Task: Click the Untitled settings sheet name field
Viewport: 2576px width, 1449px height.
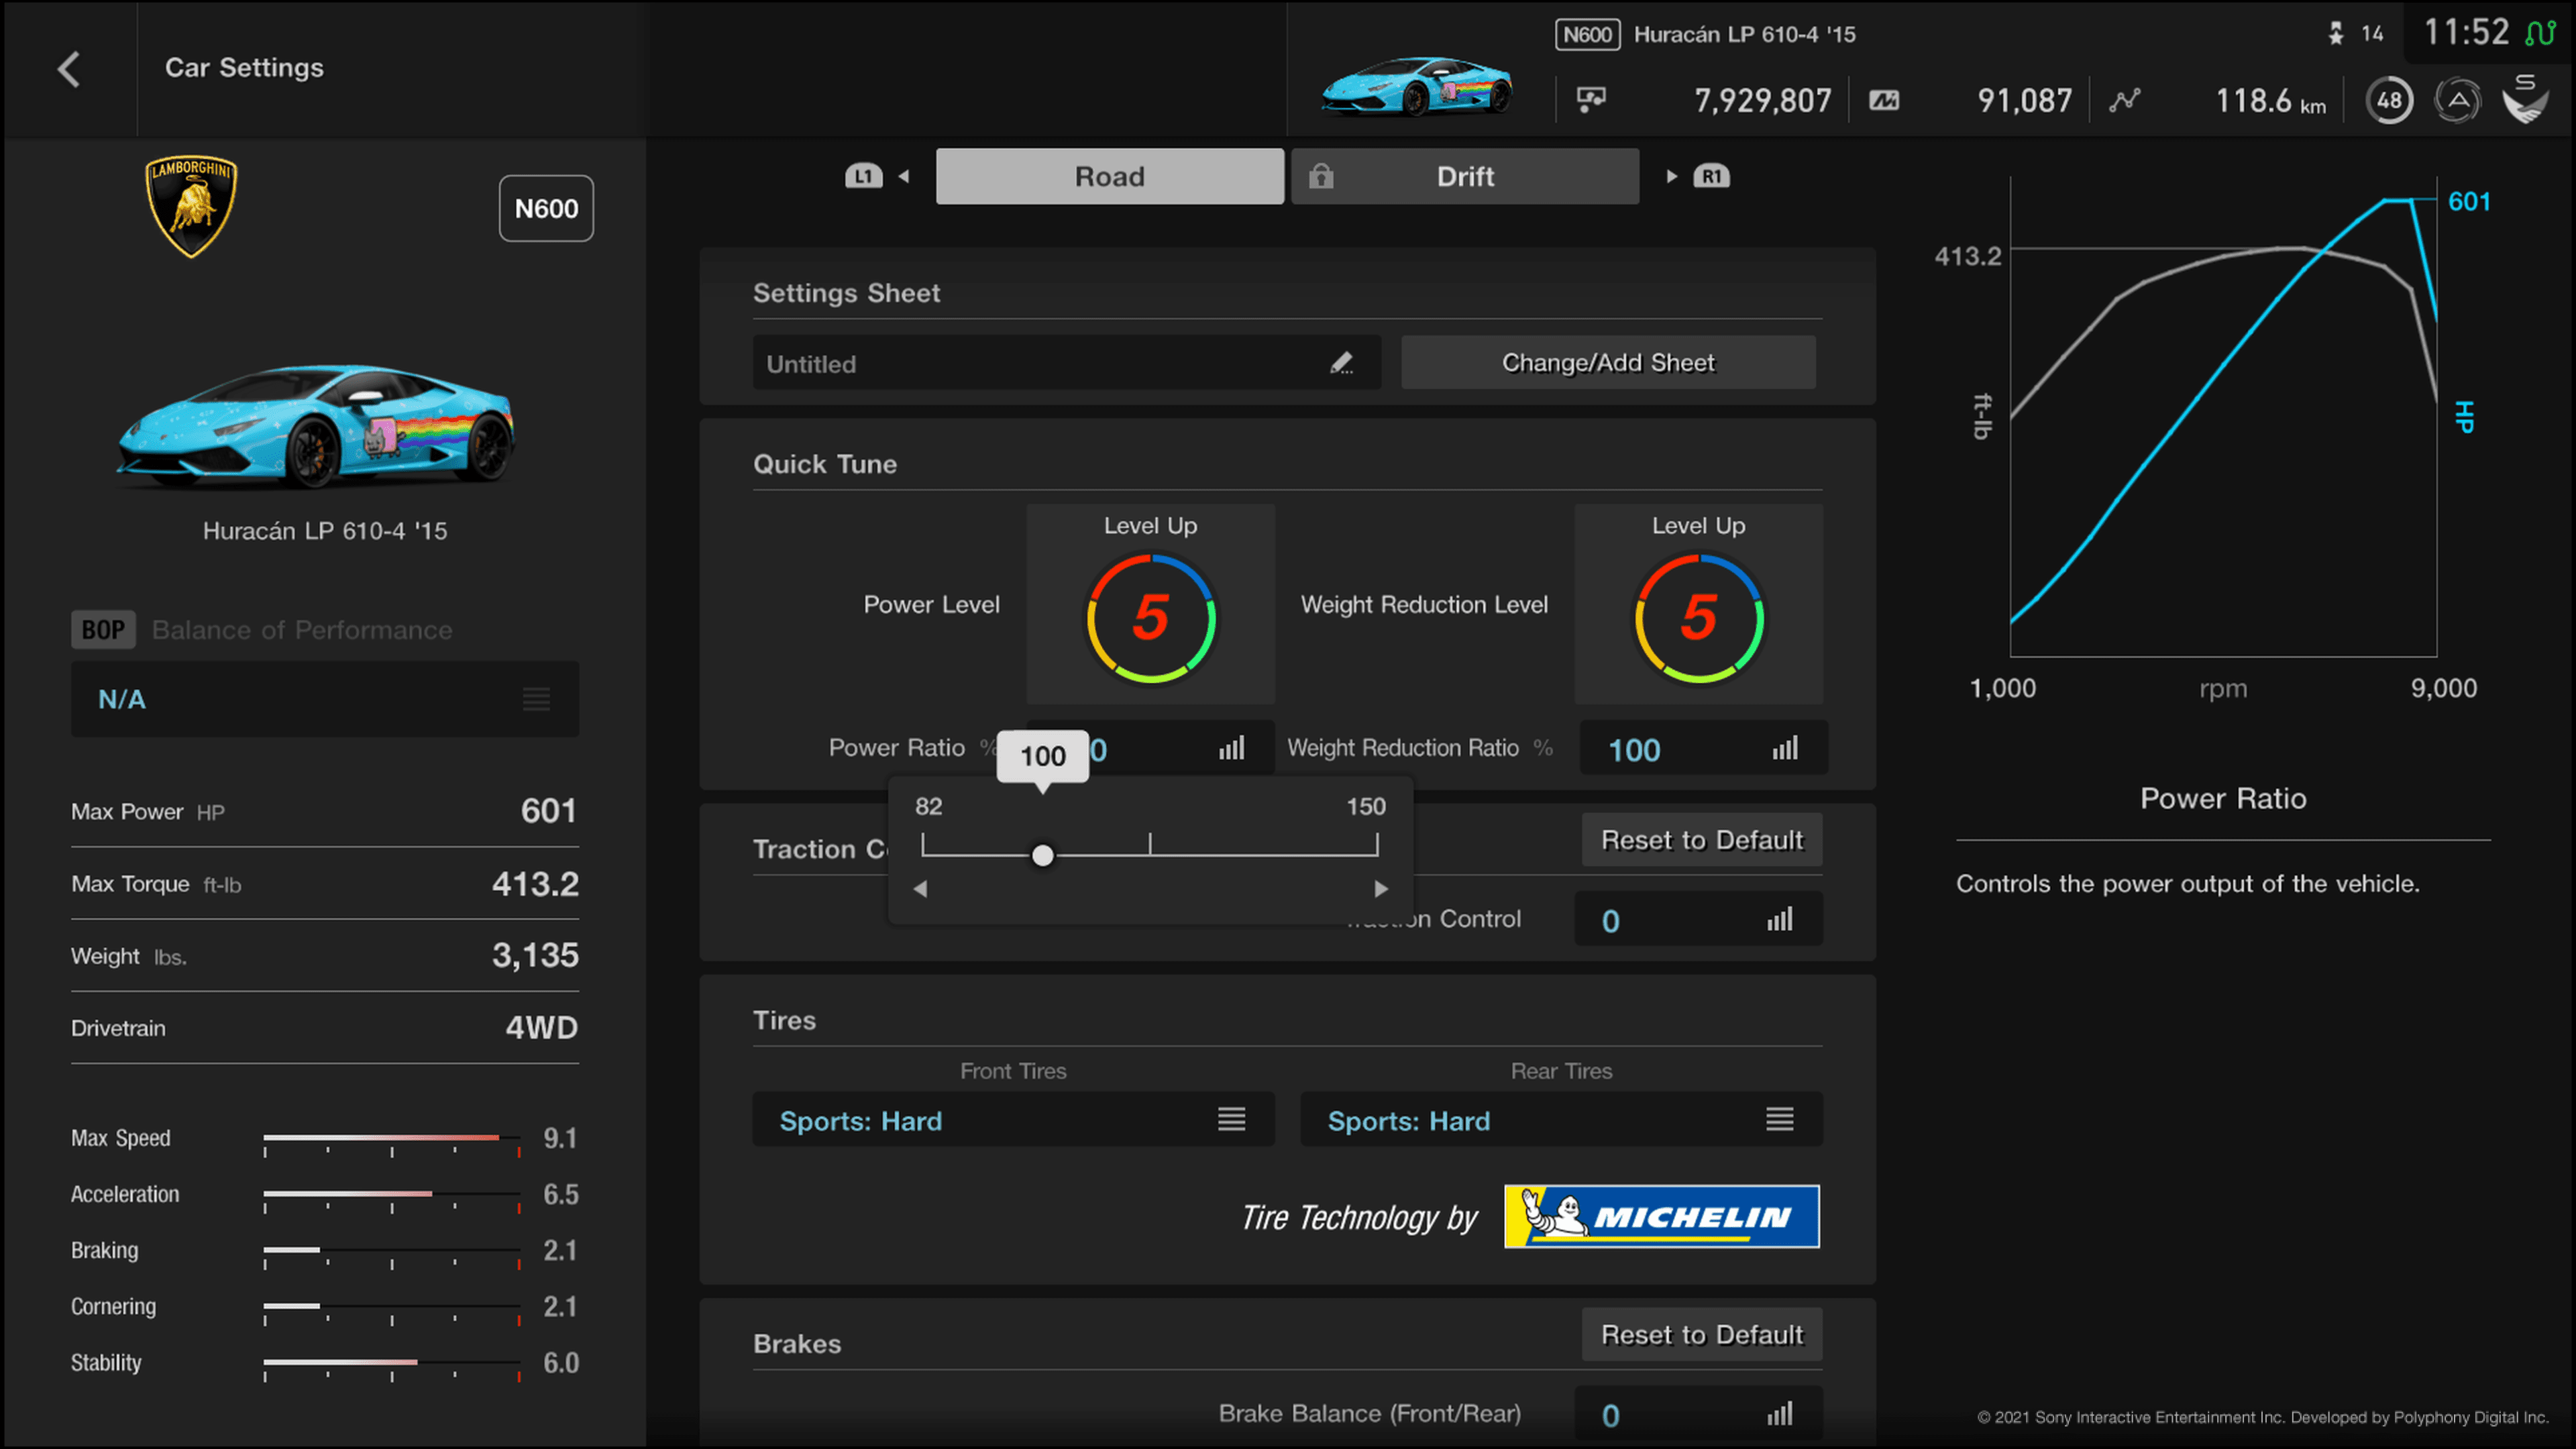Action: tap(1066, 362)
